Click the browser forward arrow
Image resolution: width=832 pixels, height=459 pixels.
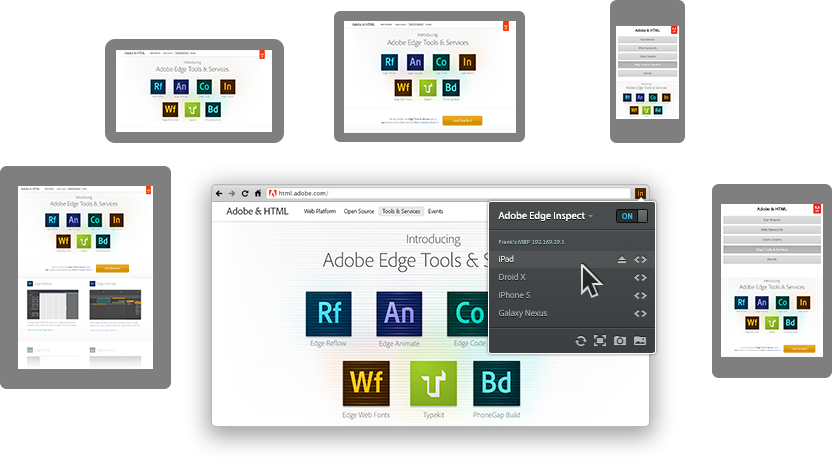232,193
